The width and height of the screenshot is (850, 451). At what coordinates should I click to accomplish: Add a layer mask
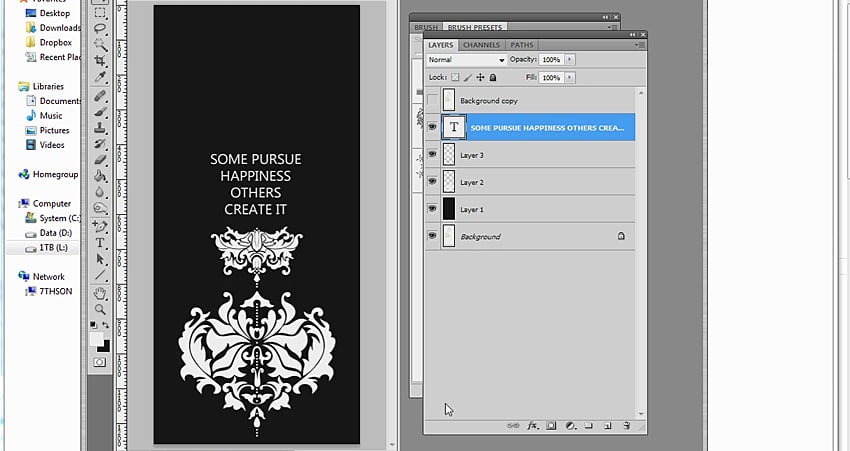pos(551,426)
